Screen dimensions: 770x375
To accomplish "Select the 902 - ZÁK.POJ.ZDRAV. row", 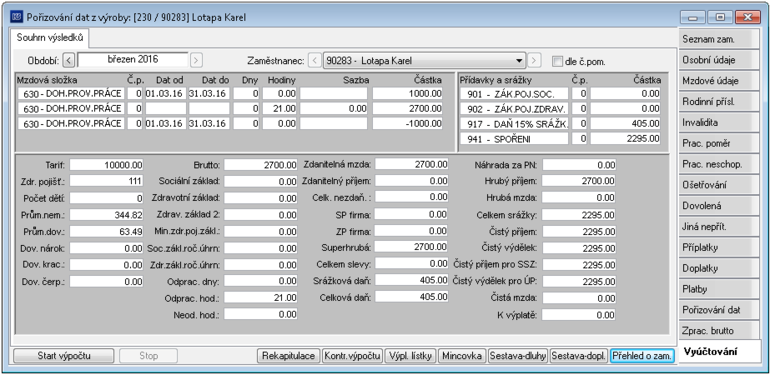I will [561, 108].
